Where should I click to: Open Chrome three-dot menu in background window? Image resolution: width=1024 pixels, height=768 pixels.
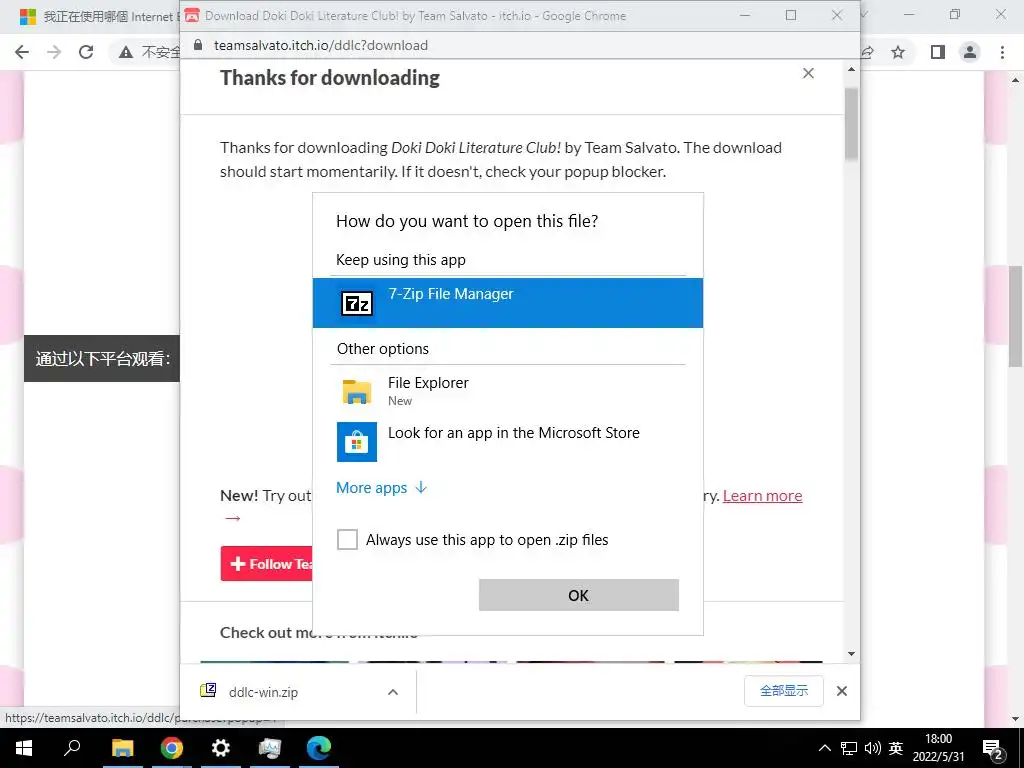pos(1002,52)
